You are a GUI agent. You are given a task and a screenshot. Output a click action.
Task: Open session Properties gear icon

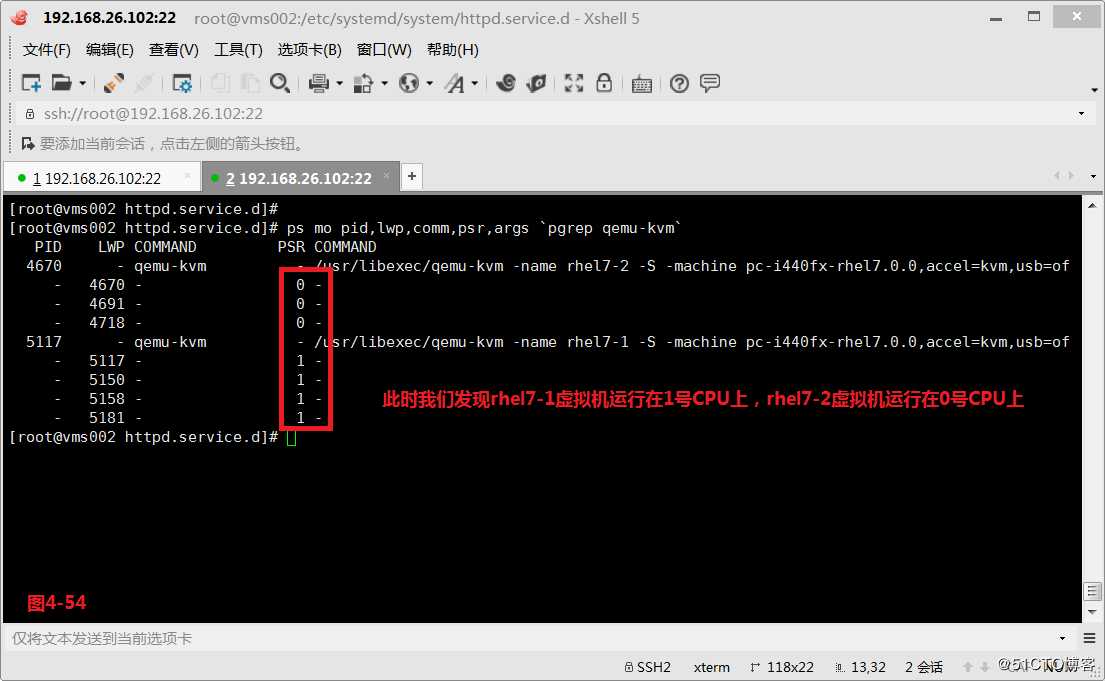tap(182, 83)
